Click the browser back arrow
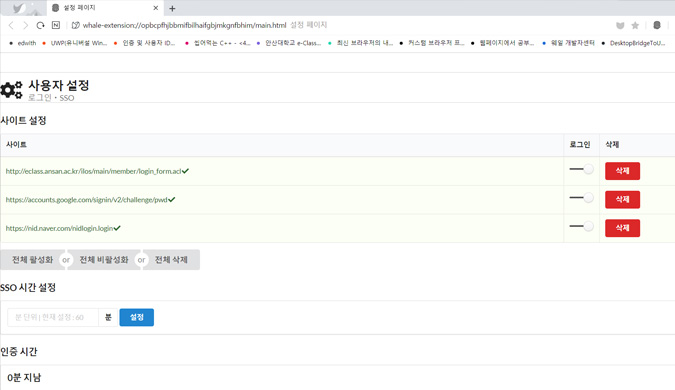675x390 pixels. (x=11, y=25)
